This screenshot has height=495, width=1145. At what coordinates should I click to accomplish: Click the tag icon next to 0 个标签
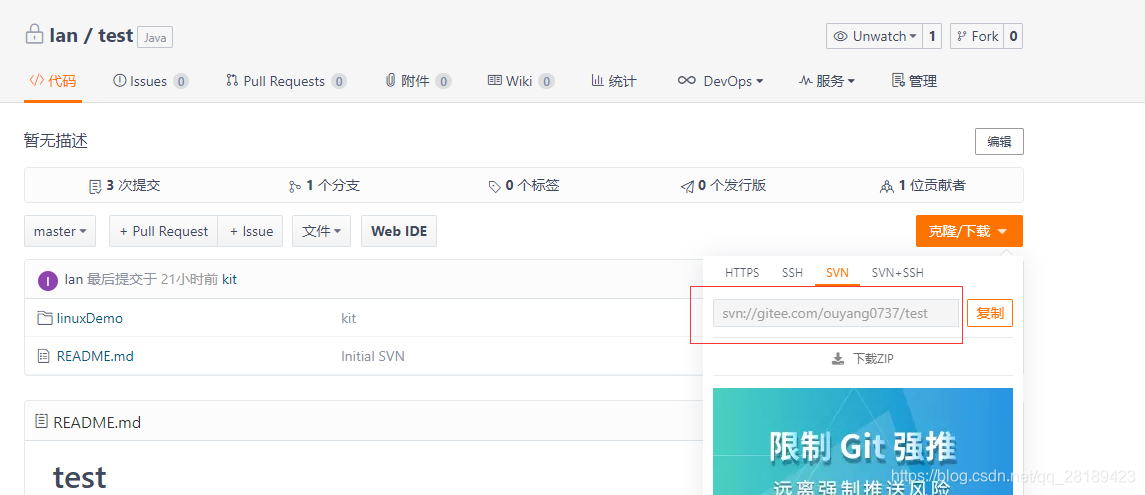pos(495,187)
